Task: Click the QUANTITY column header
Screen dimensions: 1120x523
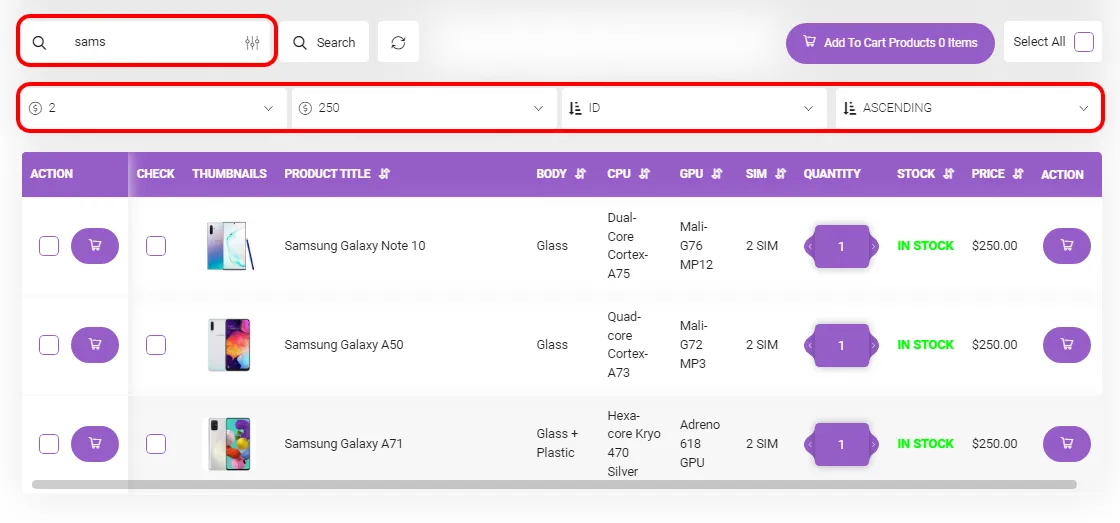Action: 831,174
